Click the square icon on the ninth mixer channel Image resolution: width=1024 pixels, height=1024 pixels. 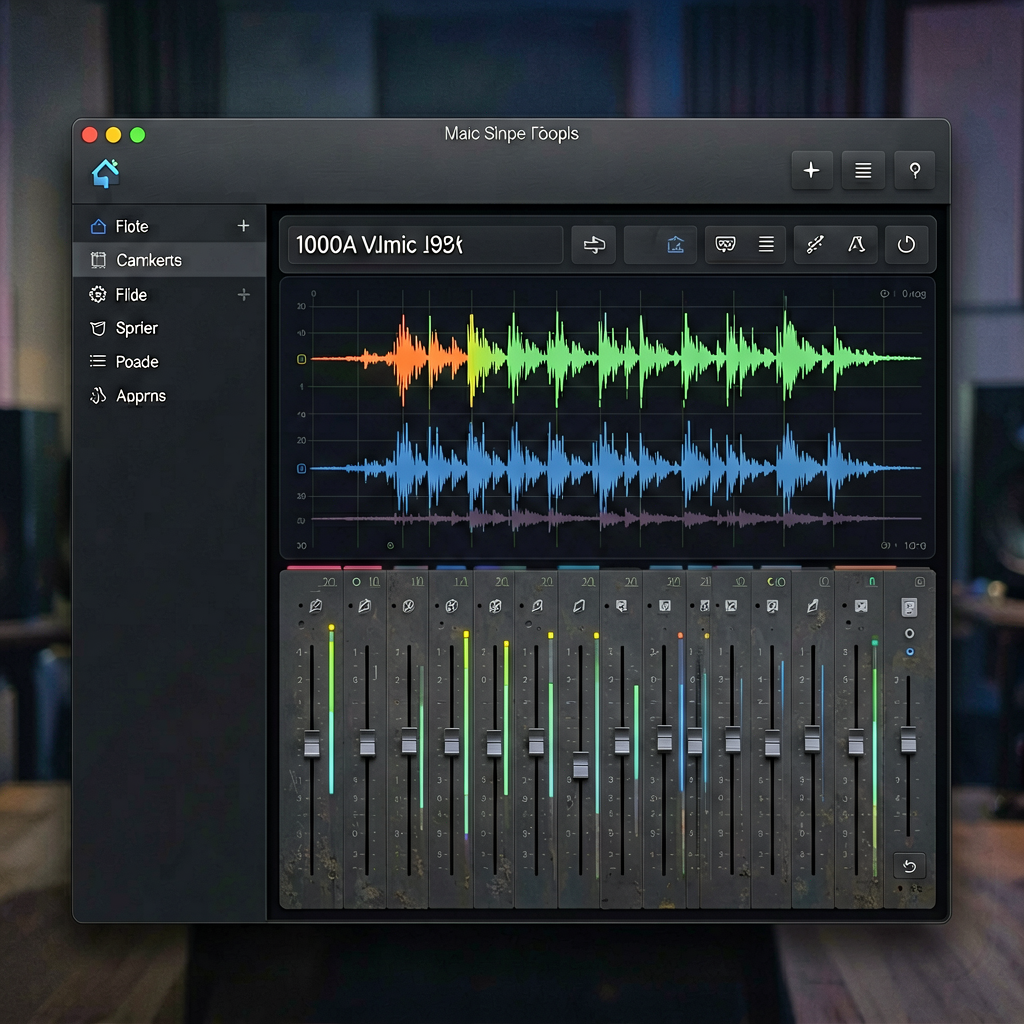pos(664,606)
